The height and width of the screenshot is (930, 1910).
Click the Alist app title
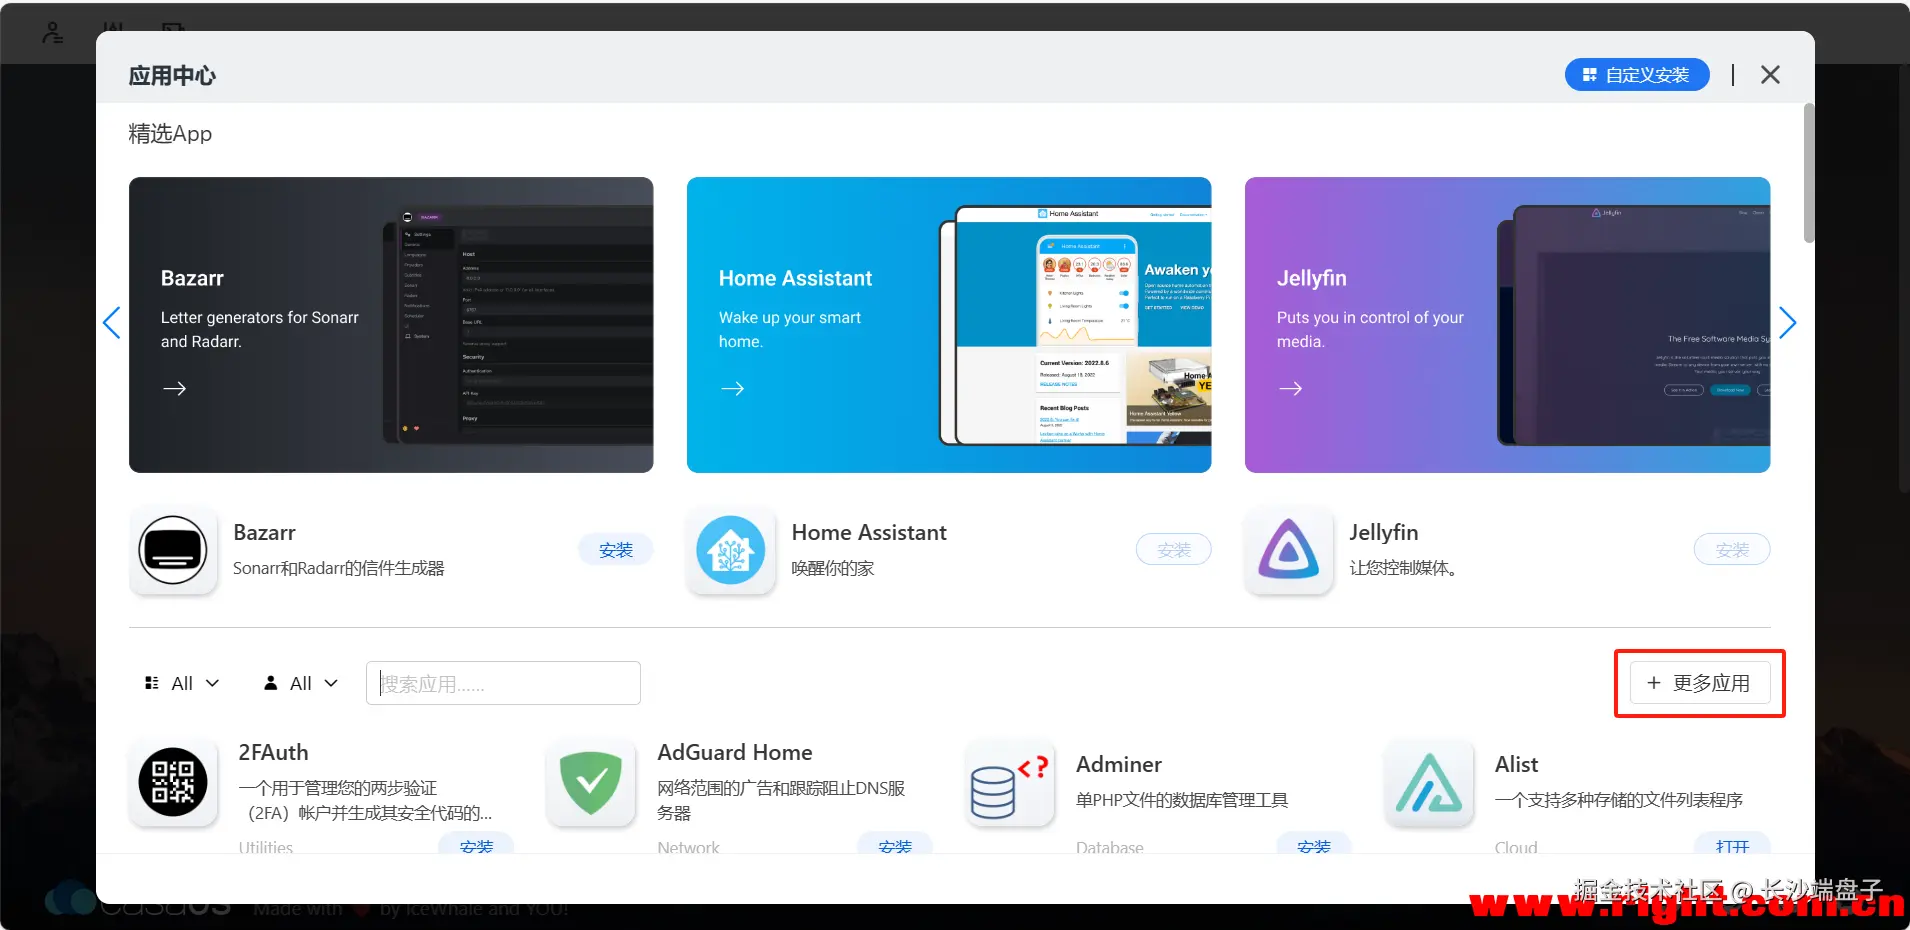pos(1516,764)
